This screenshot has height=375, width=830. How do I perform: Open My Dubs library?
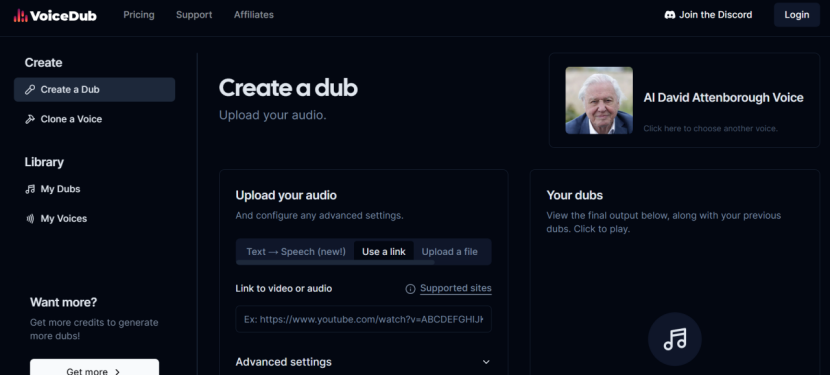[94, 189]
